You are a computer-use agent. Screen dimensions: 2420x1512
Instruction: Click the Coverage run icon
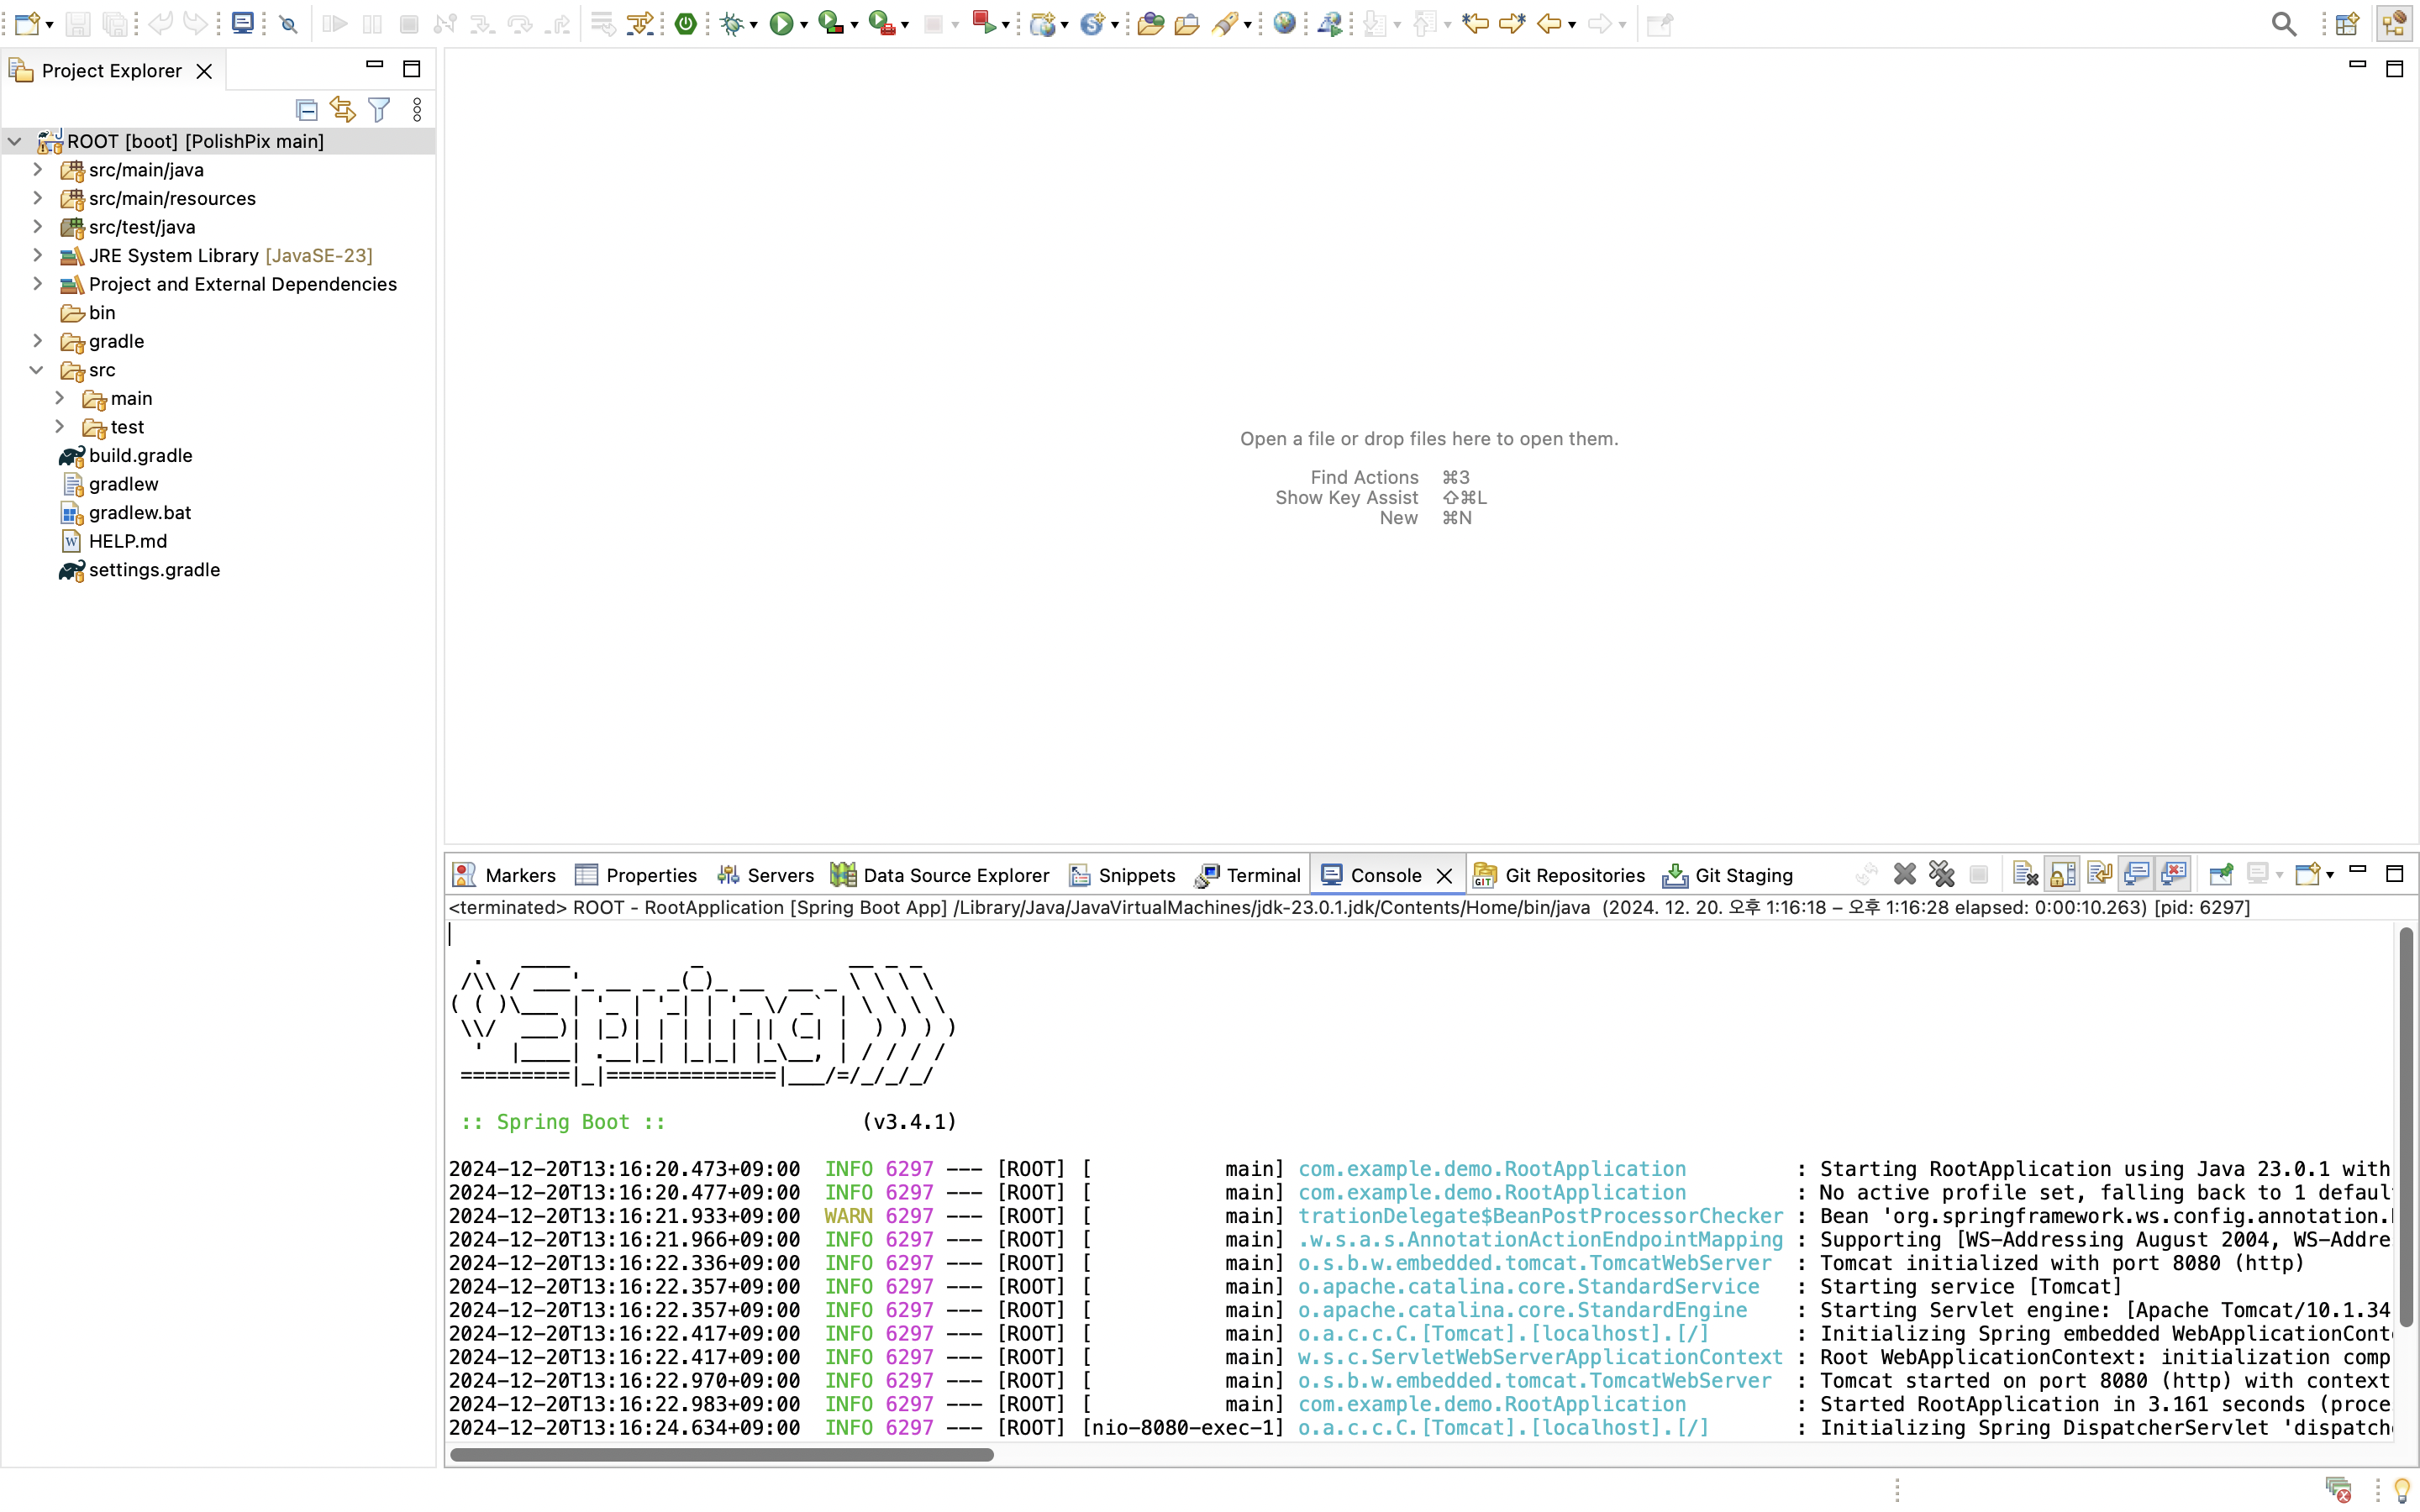coord(830,24)
